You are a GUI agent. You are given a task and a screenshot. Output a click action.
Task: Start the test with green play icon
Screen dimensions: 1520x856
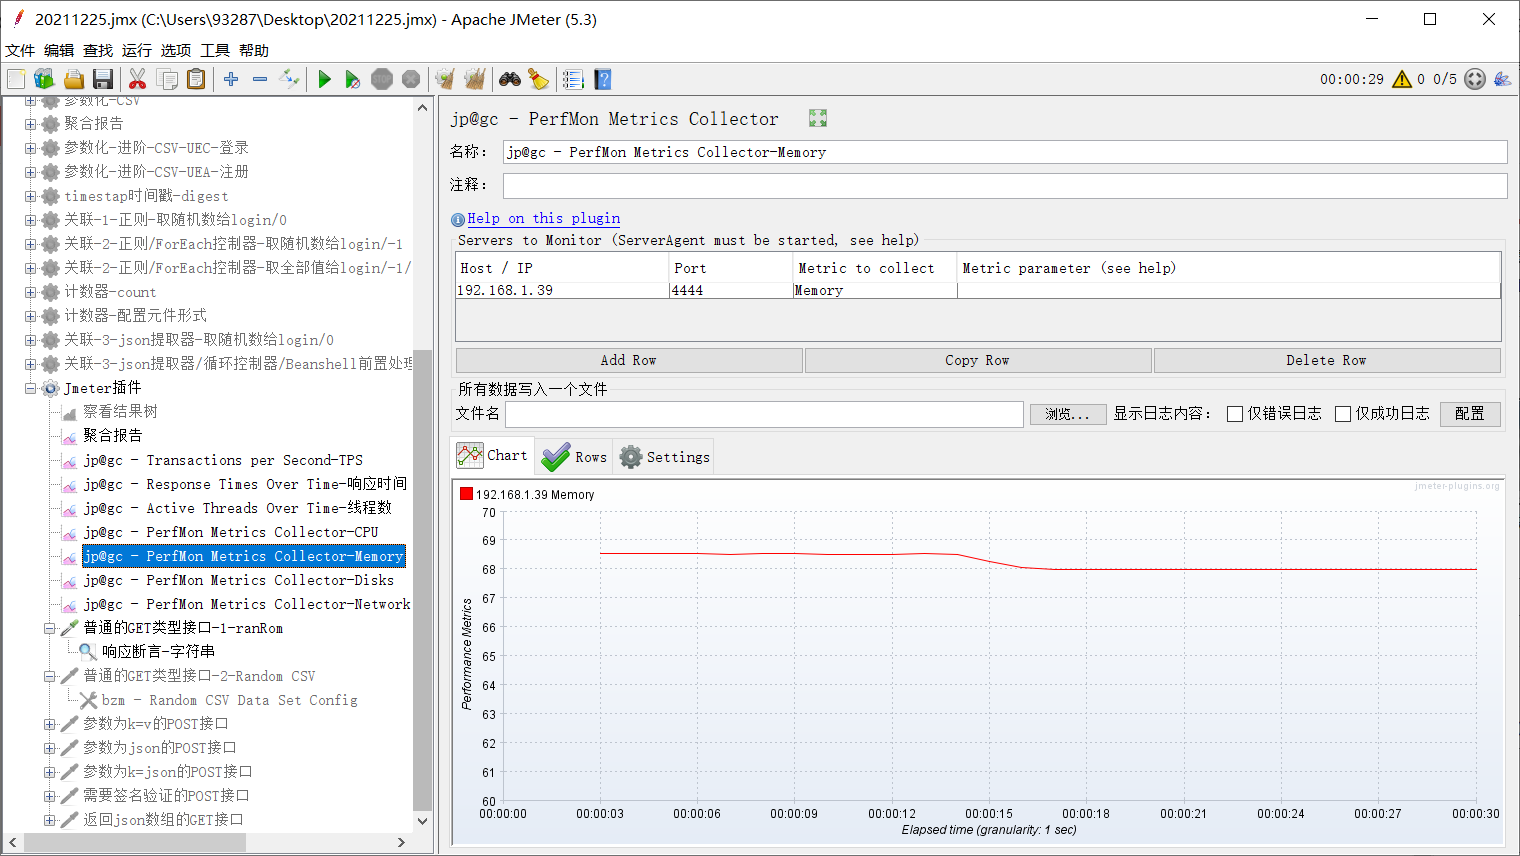pyautogui.click(x=324, y=79)
